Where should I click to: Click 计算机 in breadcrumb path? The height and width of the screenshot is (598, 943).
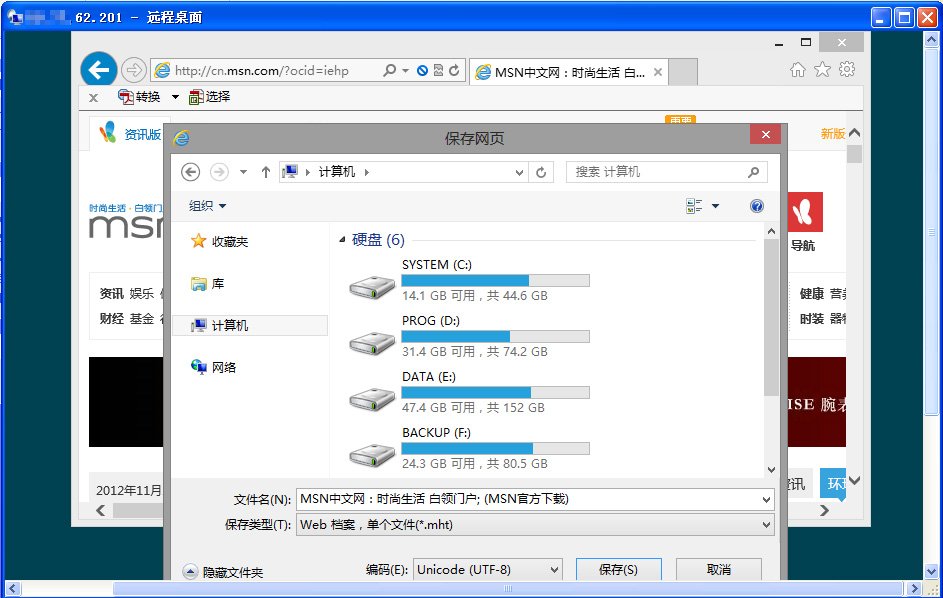(x=336, y=172)
